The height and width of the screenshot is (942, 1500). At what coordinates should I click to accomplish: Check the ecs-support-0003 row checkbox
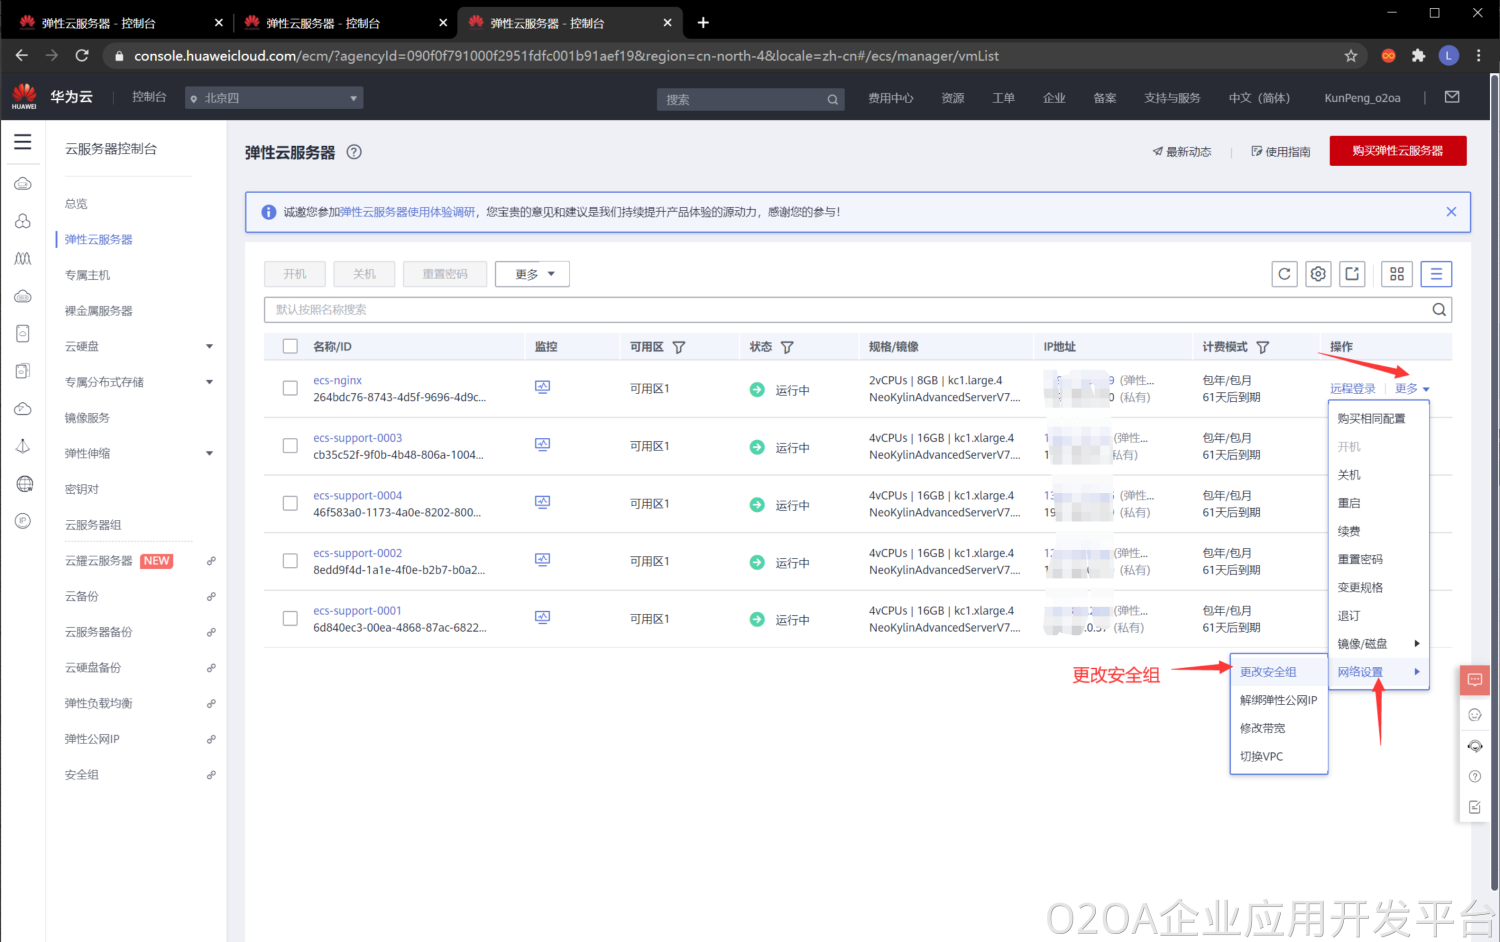point(290,446)
